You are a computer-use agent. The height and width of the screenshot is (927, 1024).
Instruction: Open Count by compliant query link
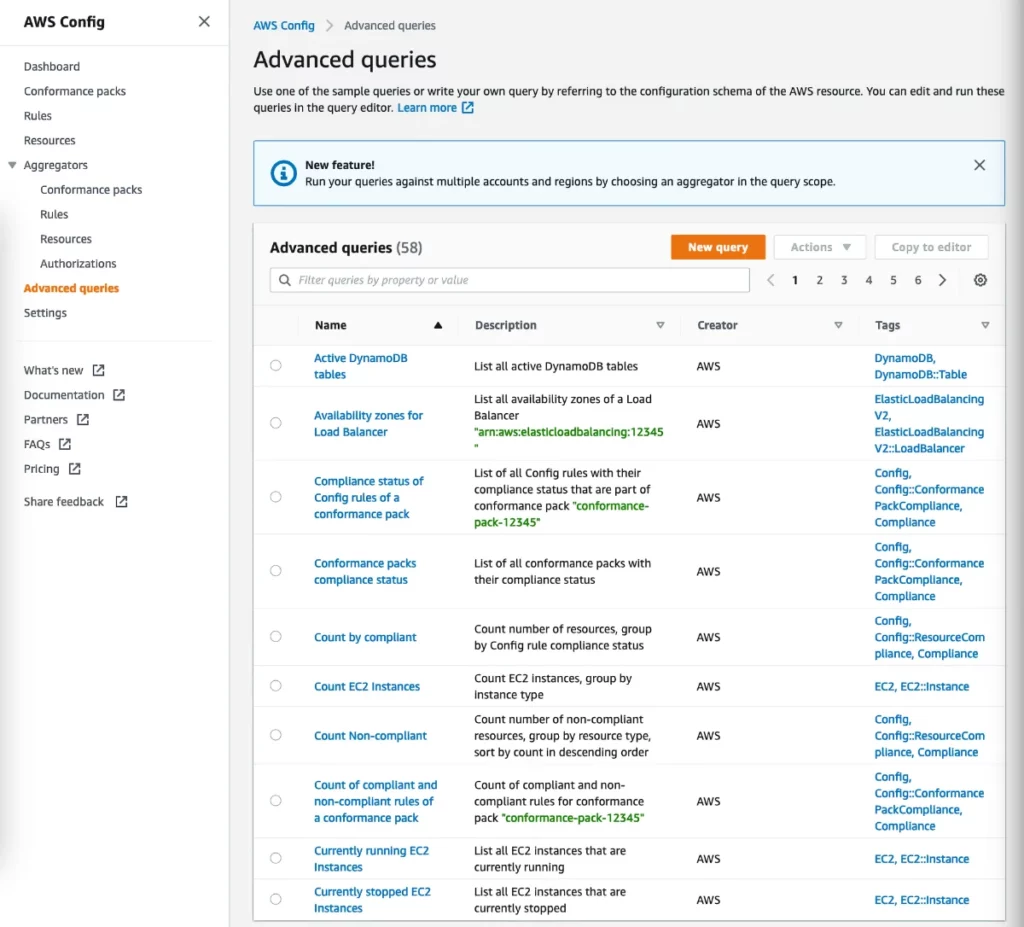pos(364,637)
